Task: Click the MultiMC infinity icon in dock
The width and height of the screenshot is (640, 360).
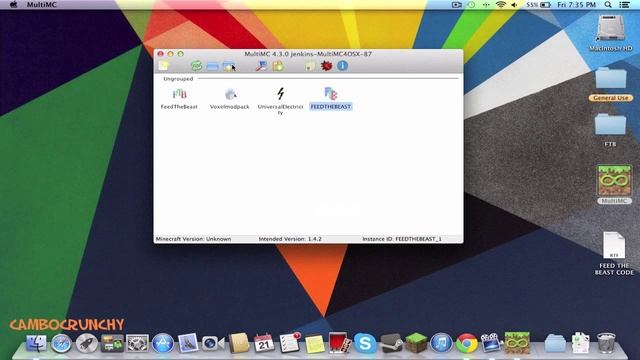Action: pyautogui.click(x=517, y=343)
